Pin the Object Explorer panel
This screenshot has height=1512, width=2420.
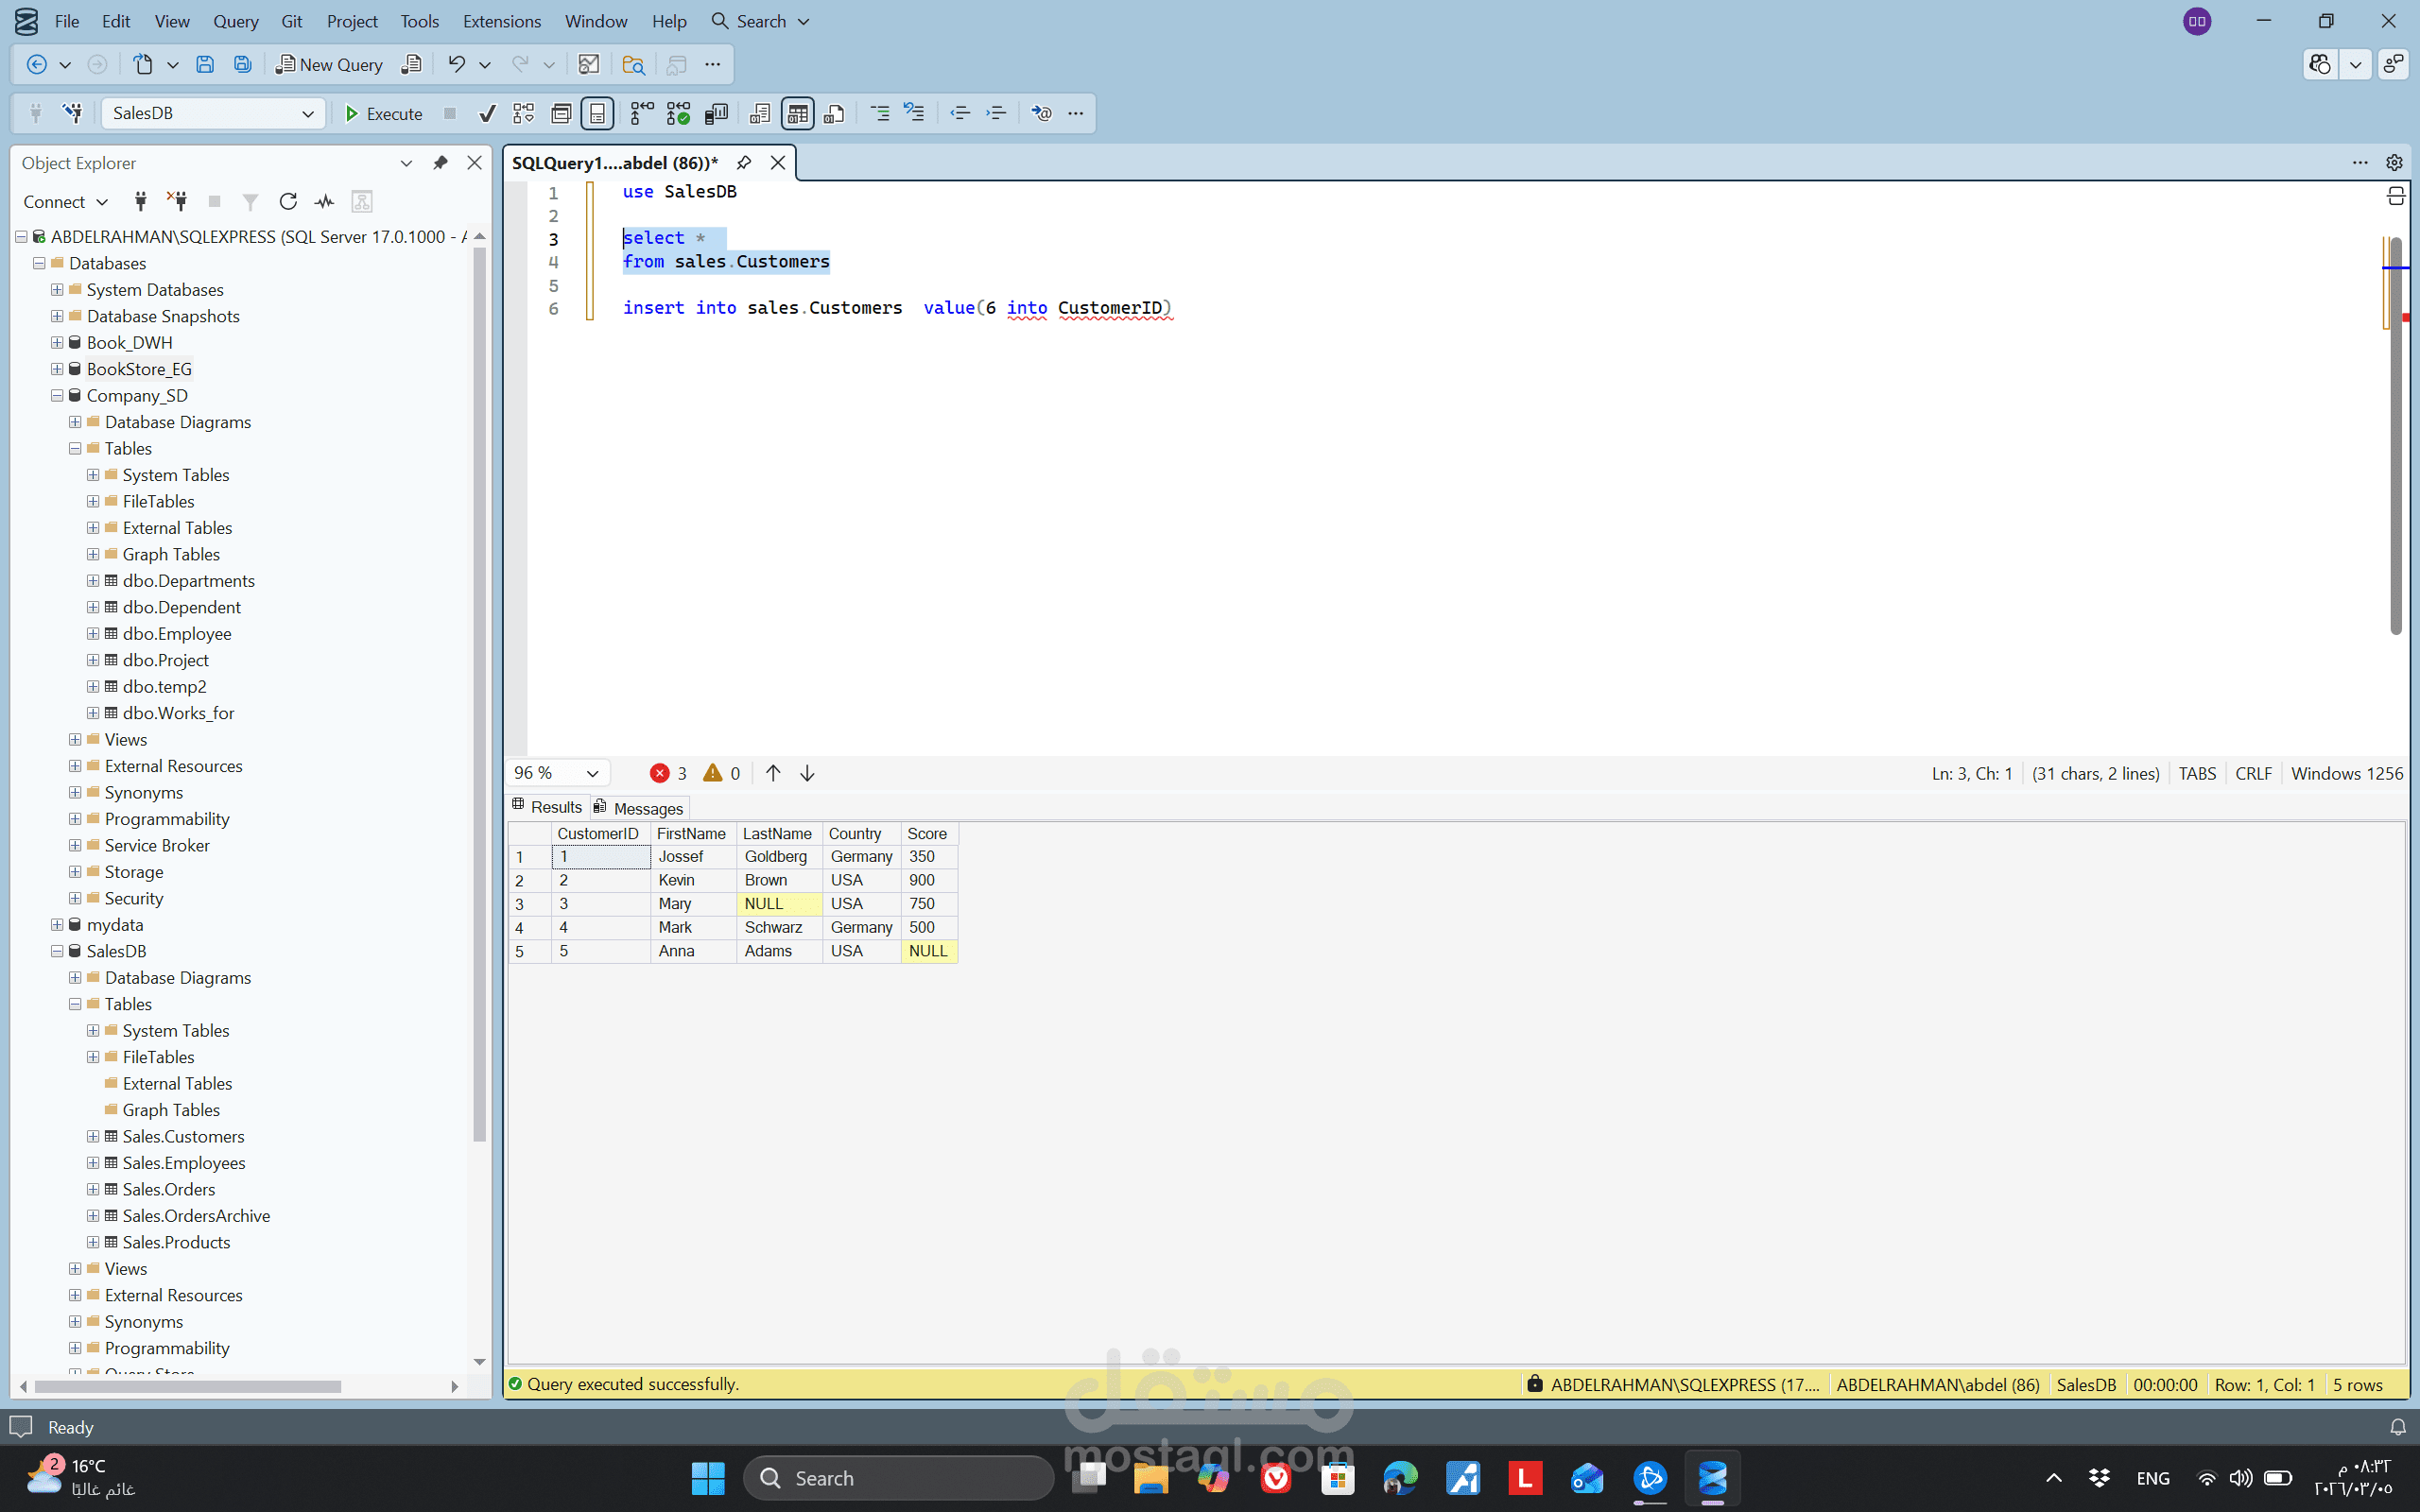pos(440,162)
